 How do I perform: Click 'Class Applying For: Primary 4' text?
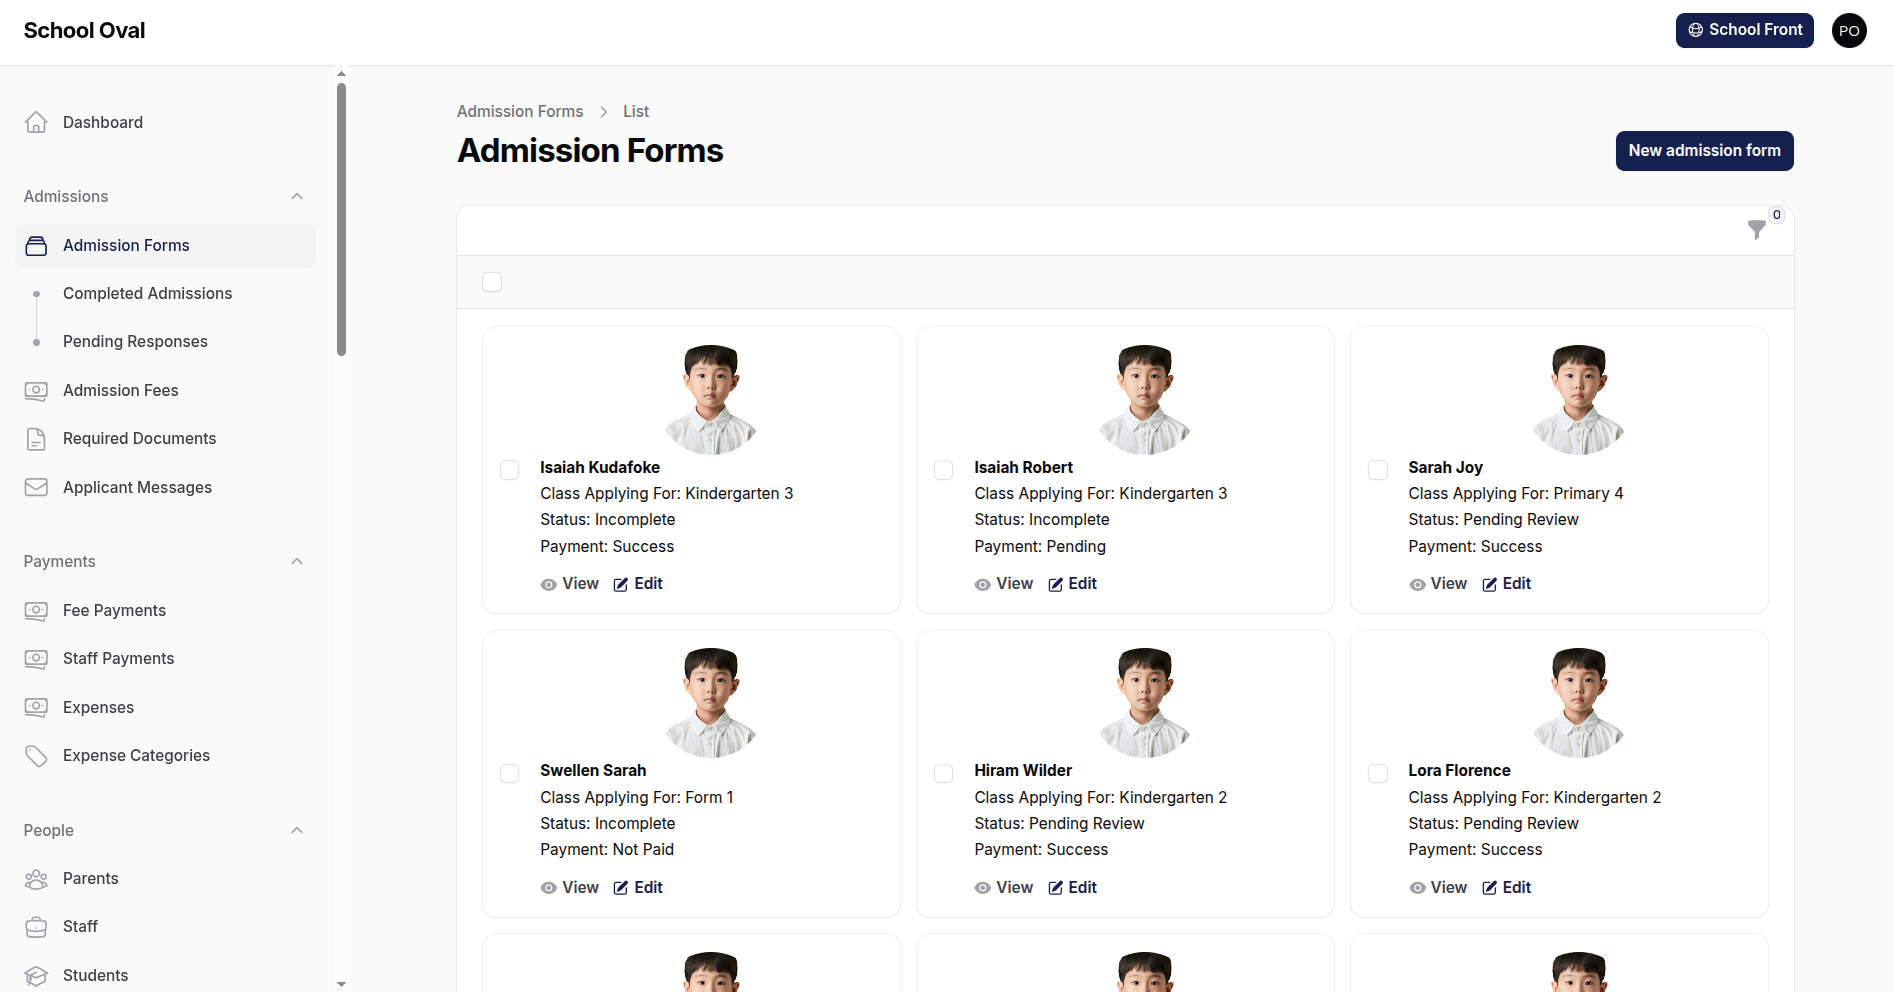pyautogui.click(x=1516, y=493)
